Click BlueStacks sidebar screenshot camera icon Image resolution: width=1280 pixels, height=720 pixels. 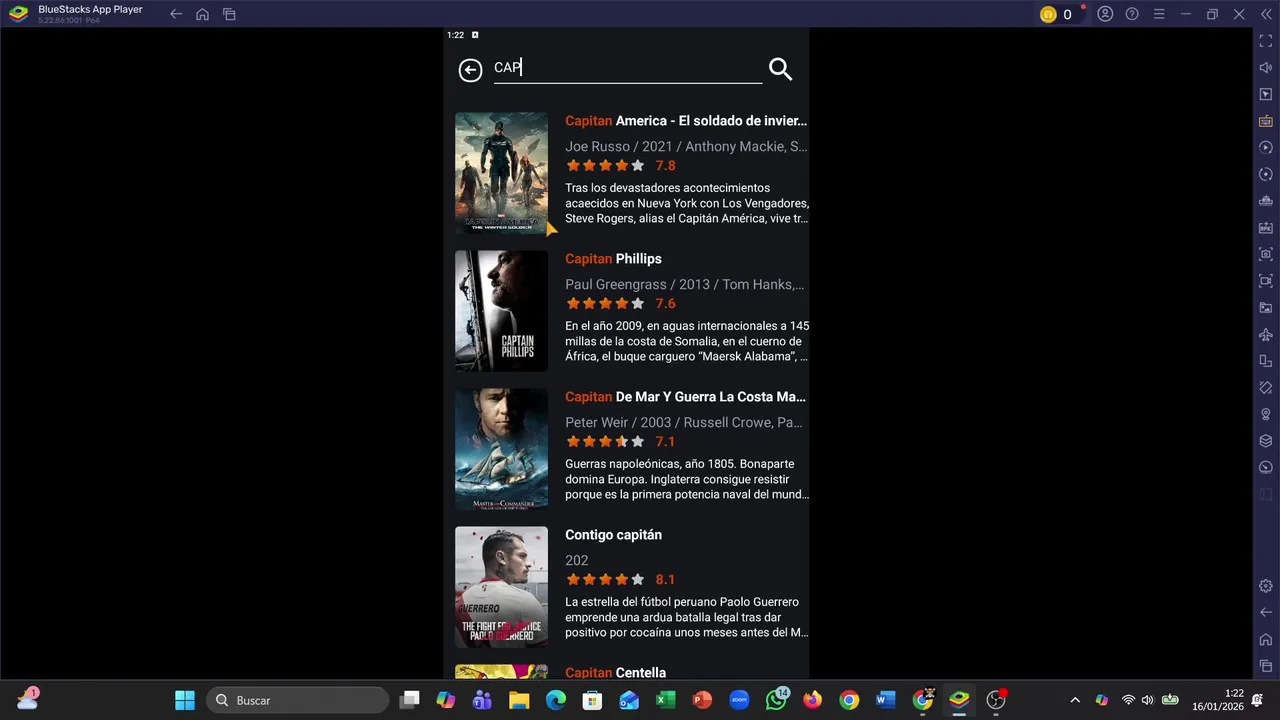[1266, 254]
